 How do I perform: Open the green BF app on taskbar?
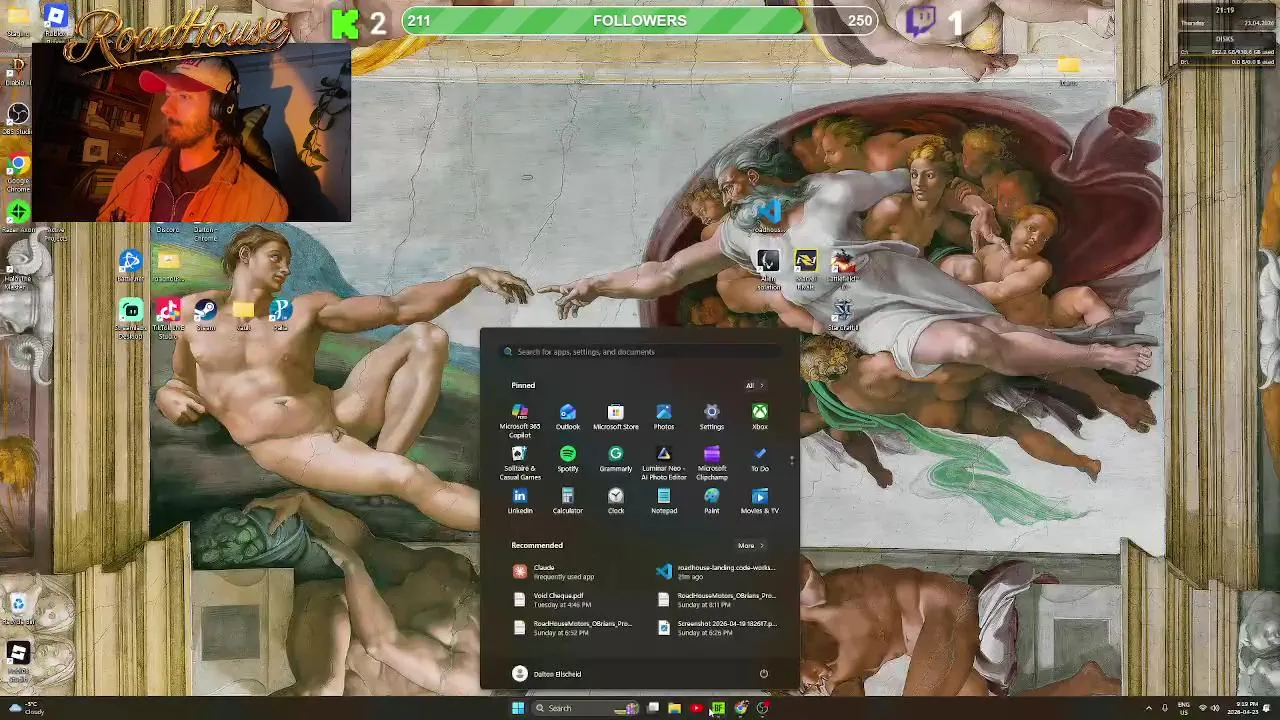[x=718, y=708]
